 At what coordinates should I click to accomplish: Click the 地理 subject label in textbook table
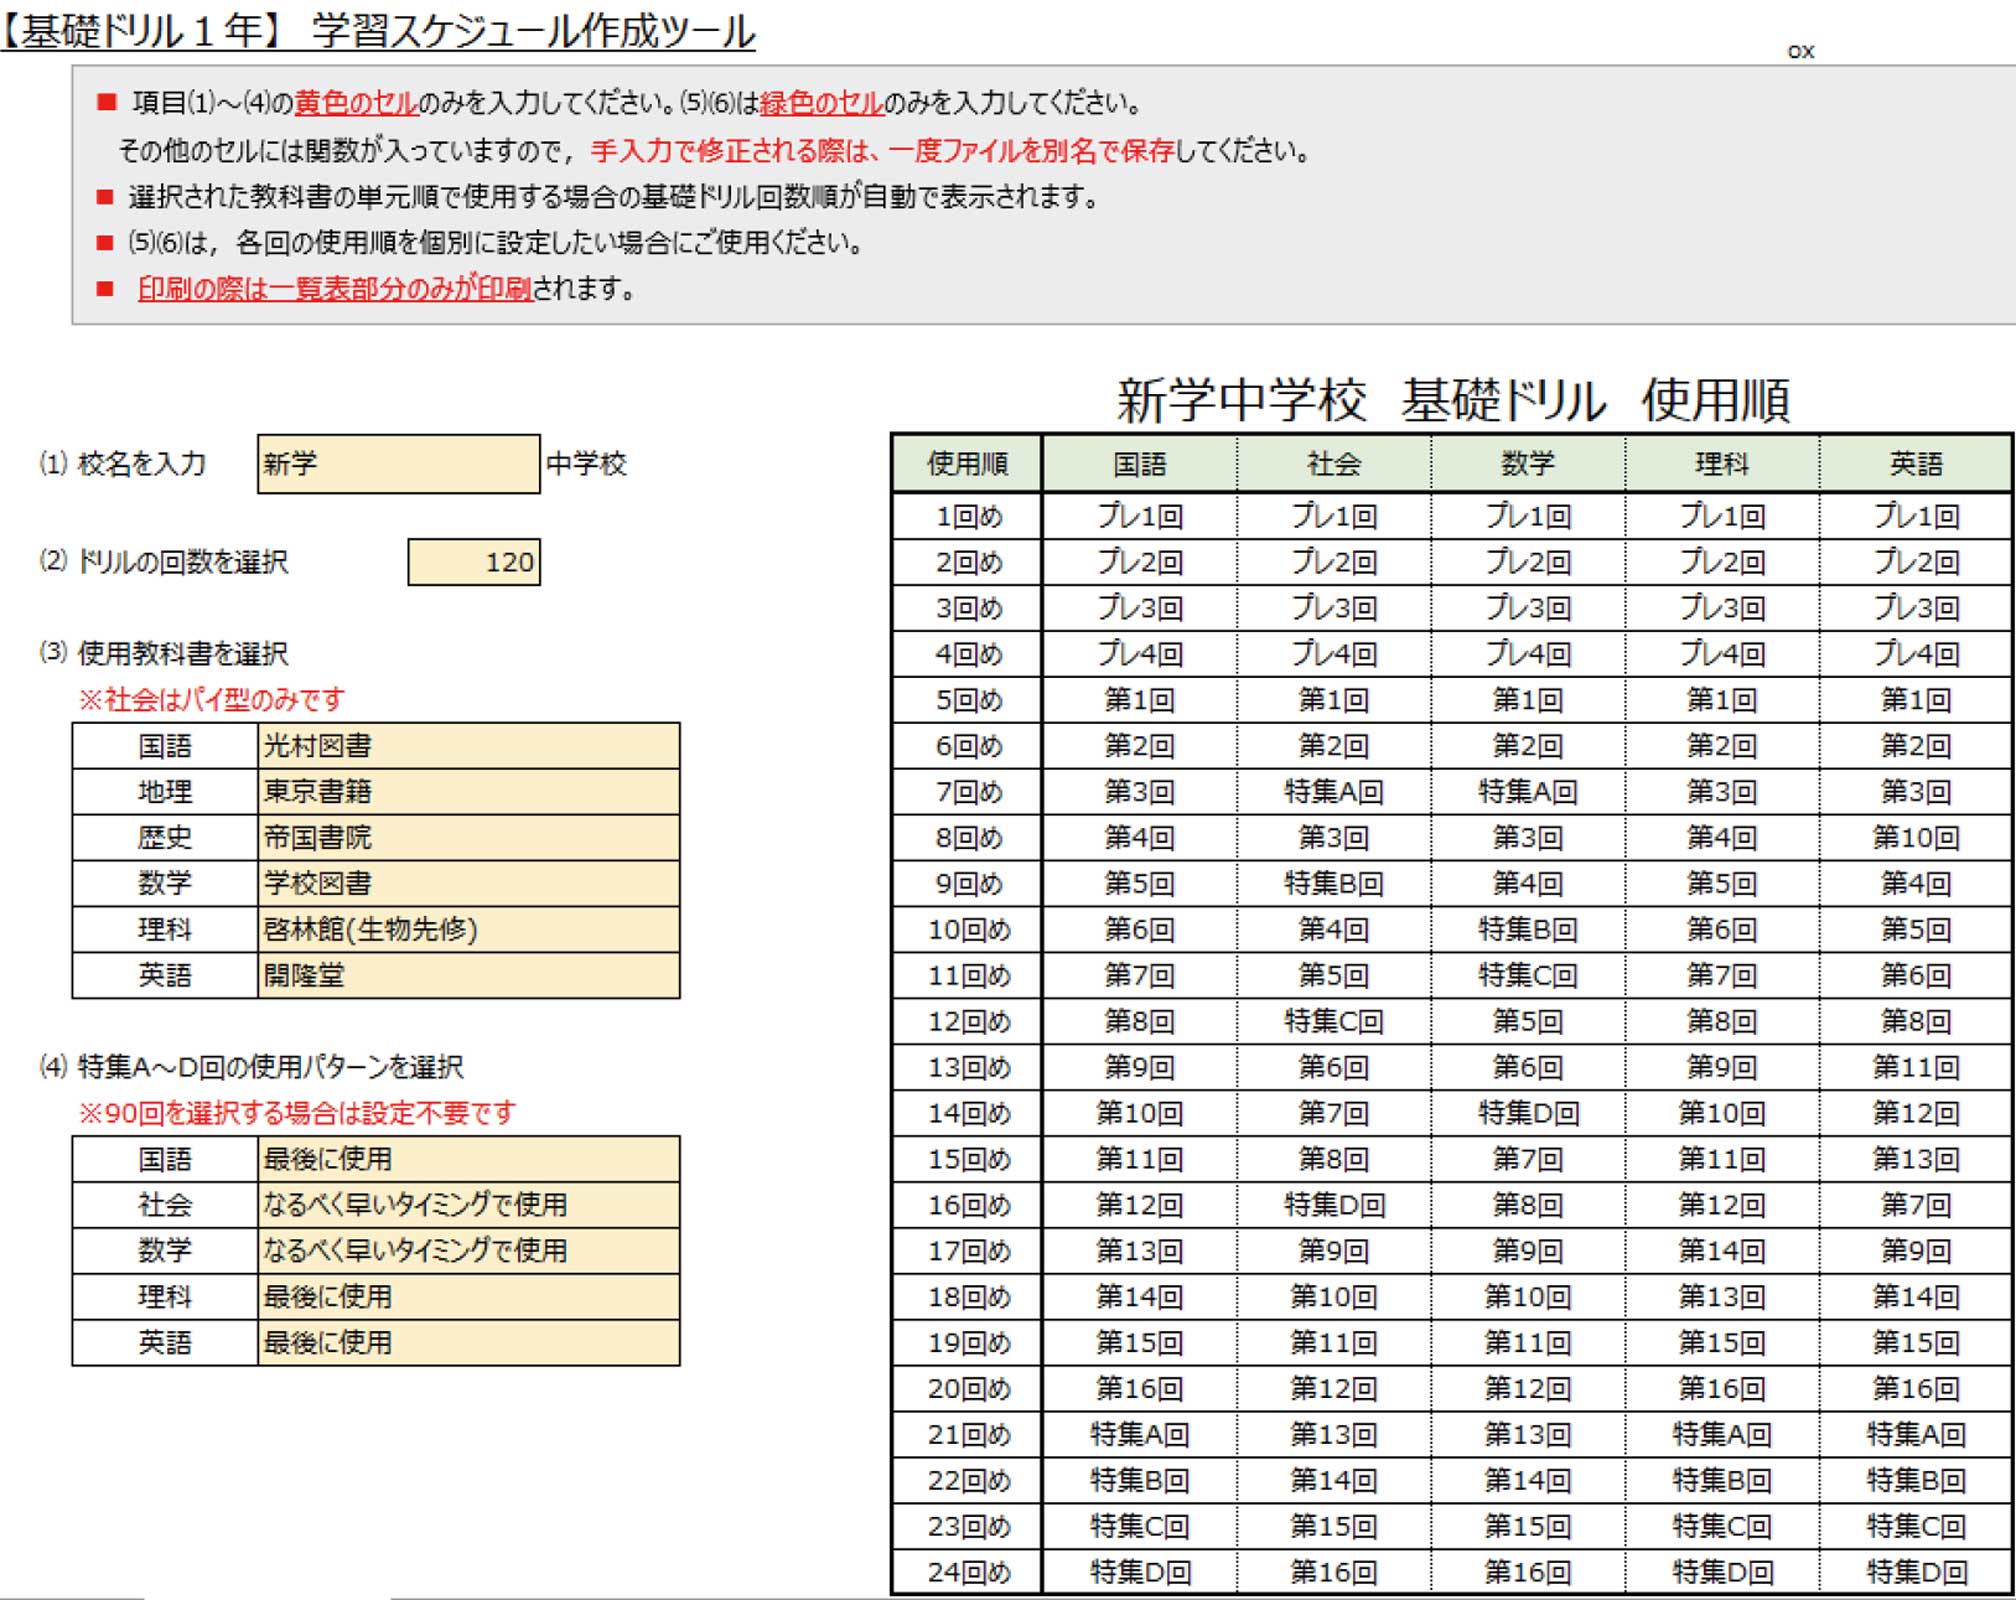tap(165, 792)
